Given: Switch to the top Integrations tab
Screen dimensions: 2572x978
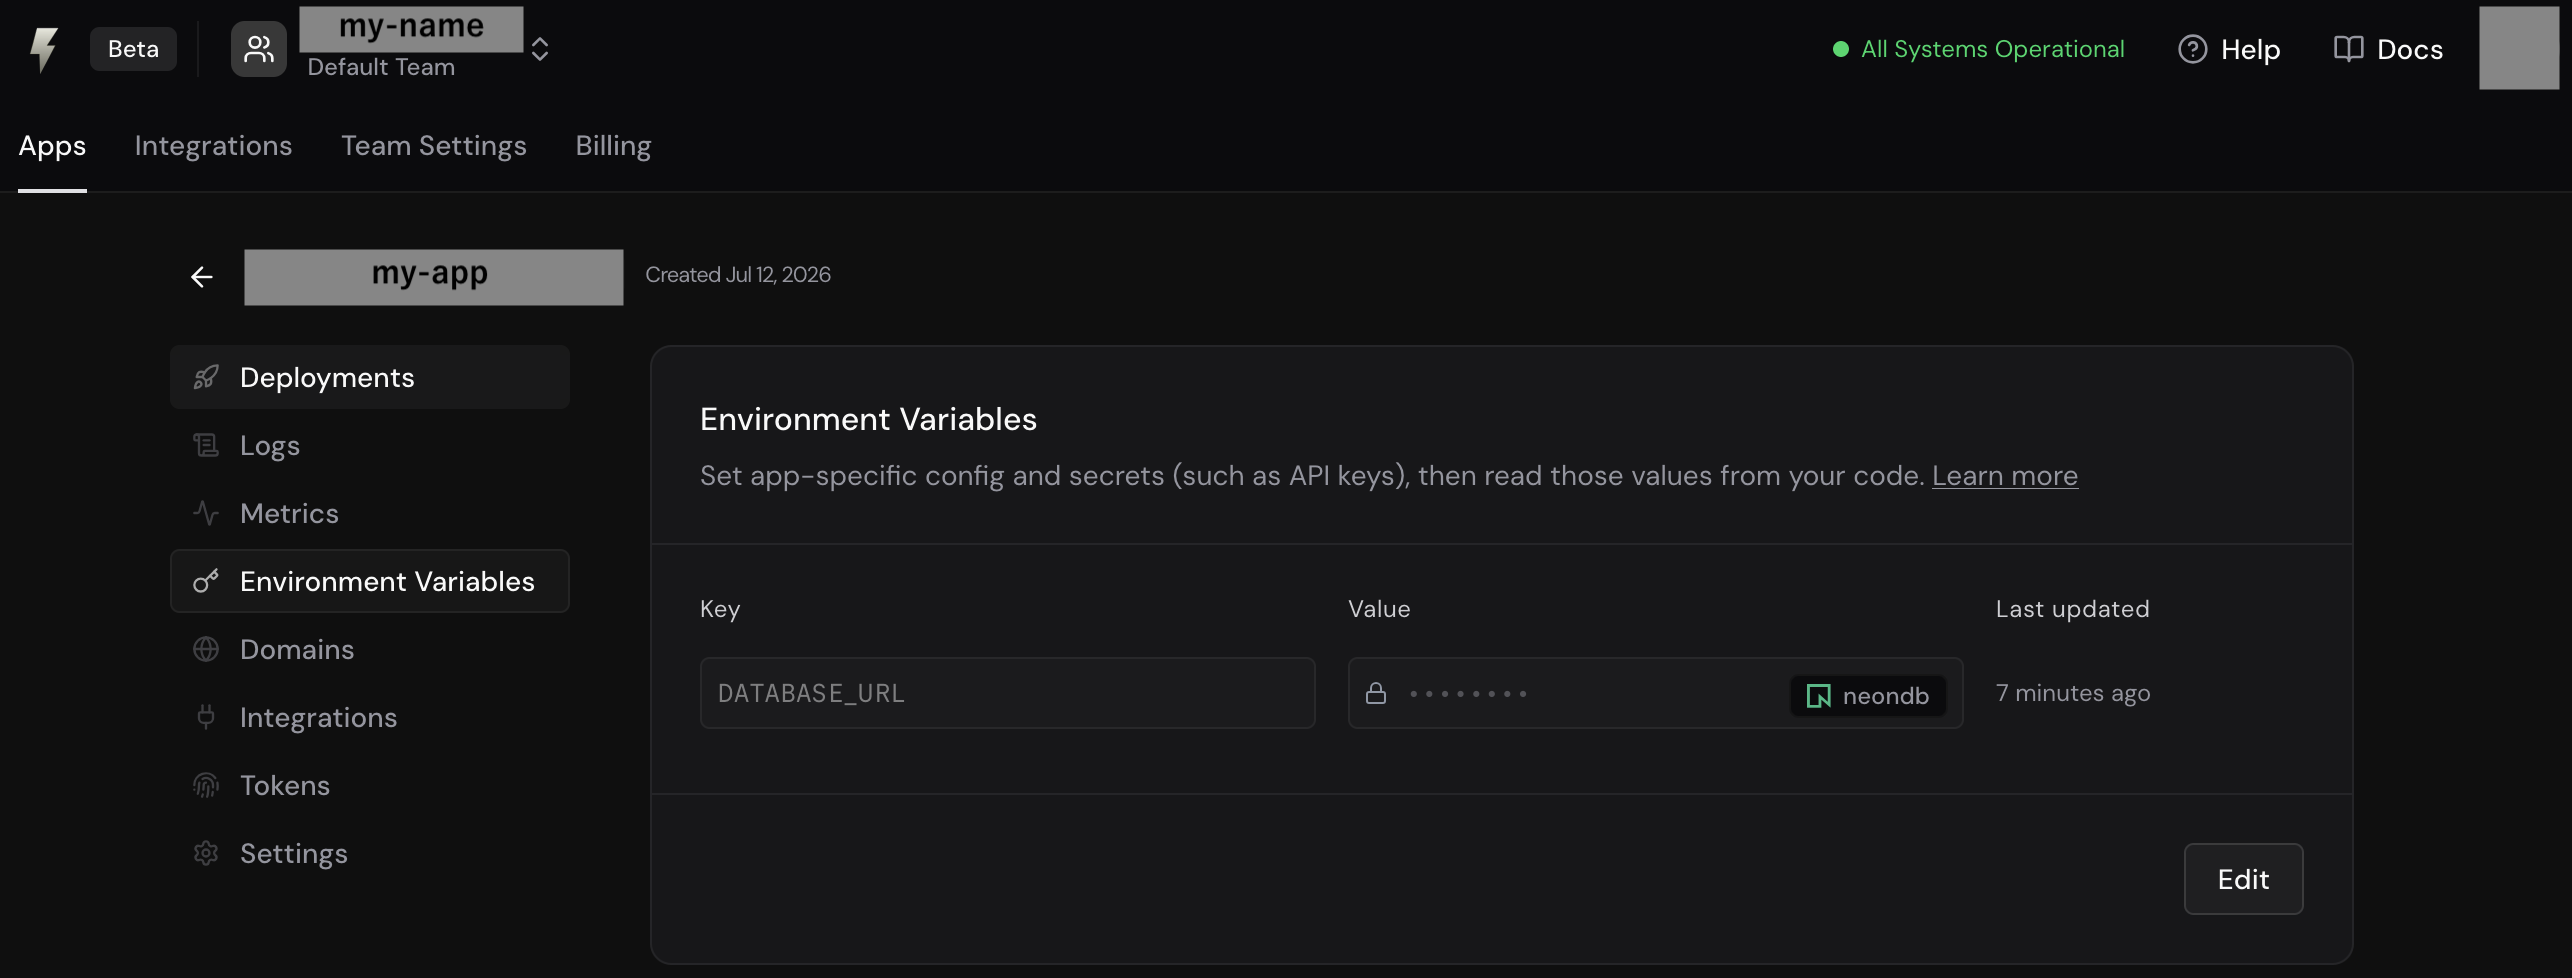Looking at the screenshot, I should pyautogui.click(x=213, y=146).
